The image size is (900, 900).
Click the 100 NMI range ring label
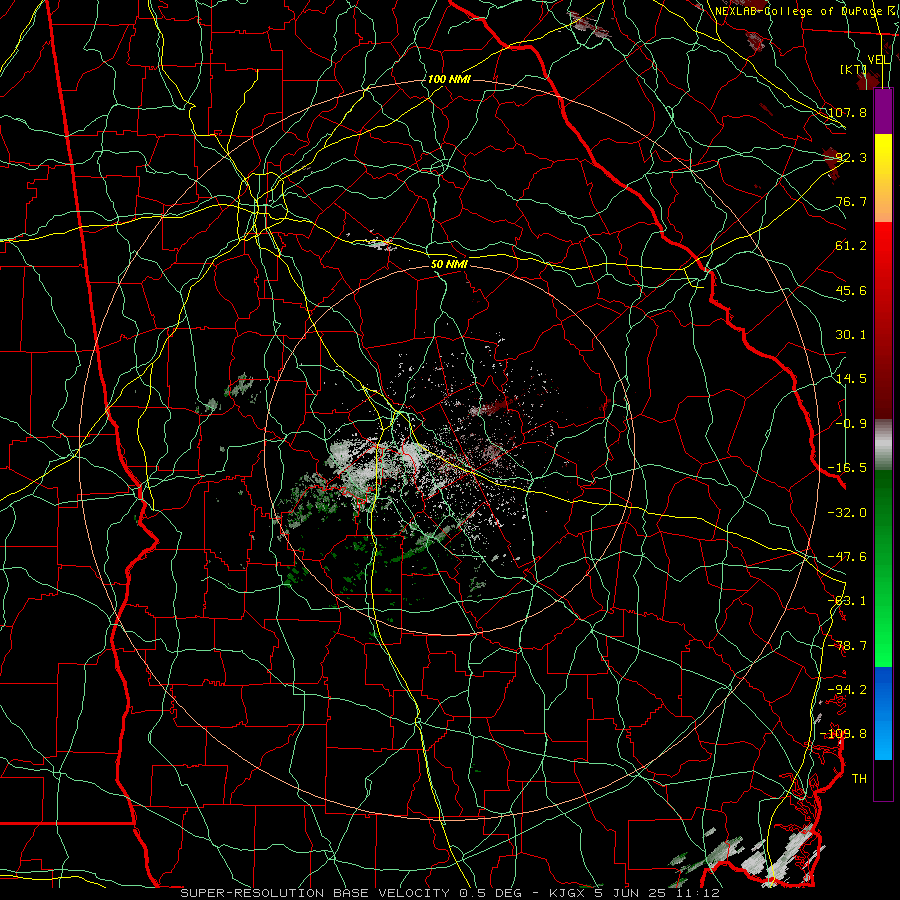click(x=449, y=79)
